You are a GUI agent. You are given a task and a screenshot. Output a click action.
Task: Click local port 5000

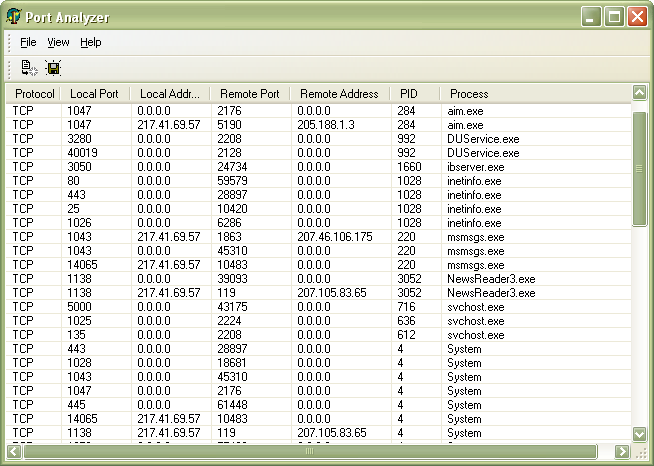click(79, 307)
